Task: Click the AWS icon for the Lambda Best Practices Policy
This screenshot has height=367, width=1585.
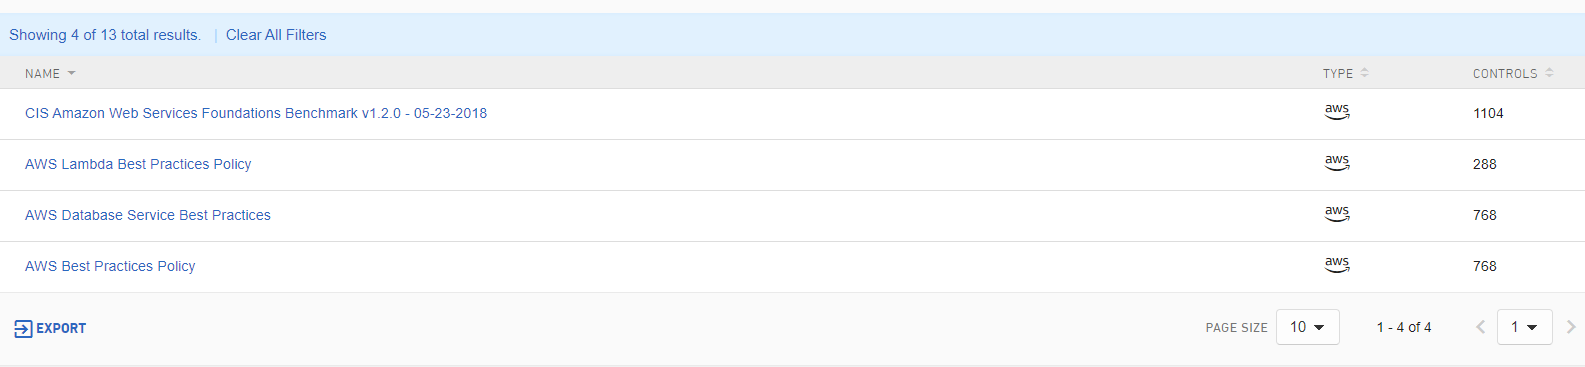Action: tap(1337, 163)
